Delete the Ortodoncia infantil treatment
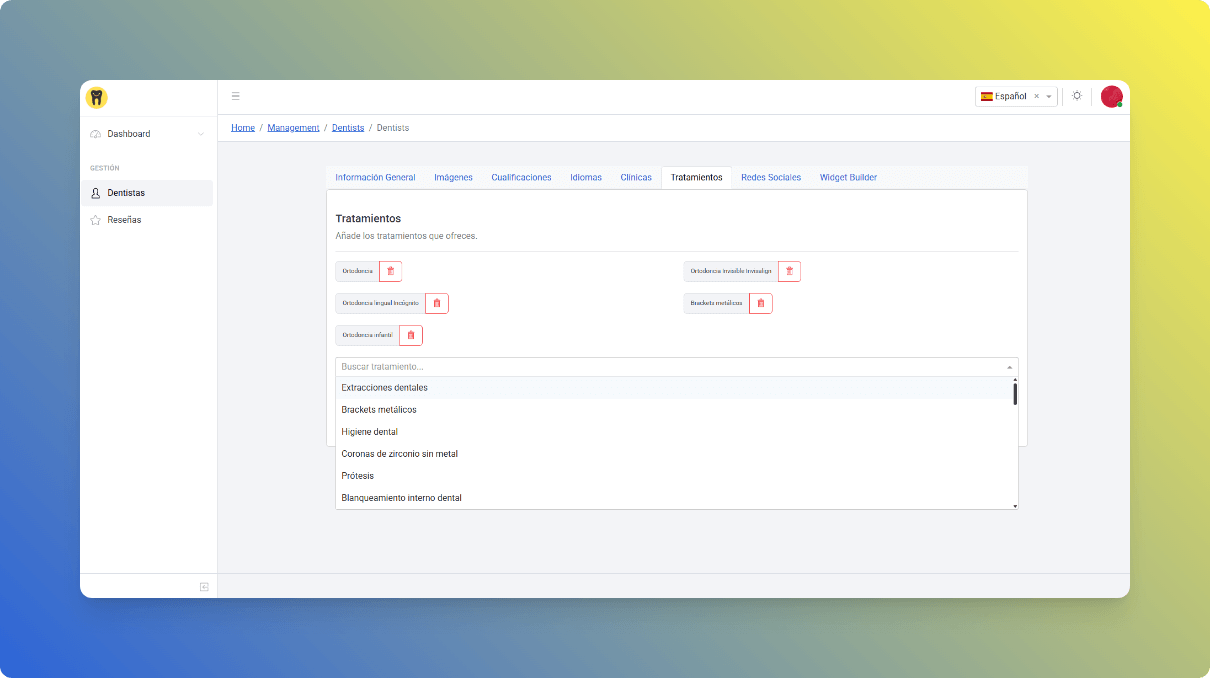 pyautogui.click(x=411, y=335)
